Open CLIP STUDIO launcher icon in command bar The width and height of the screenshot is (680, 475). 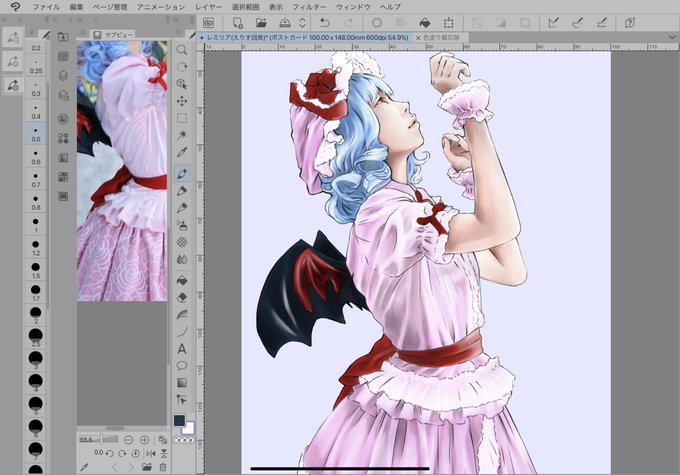click(209, 23)
